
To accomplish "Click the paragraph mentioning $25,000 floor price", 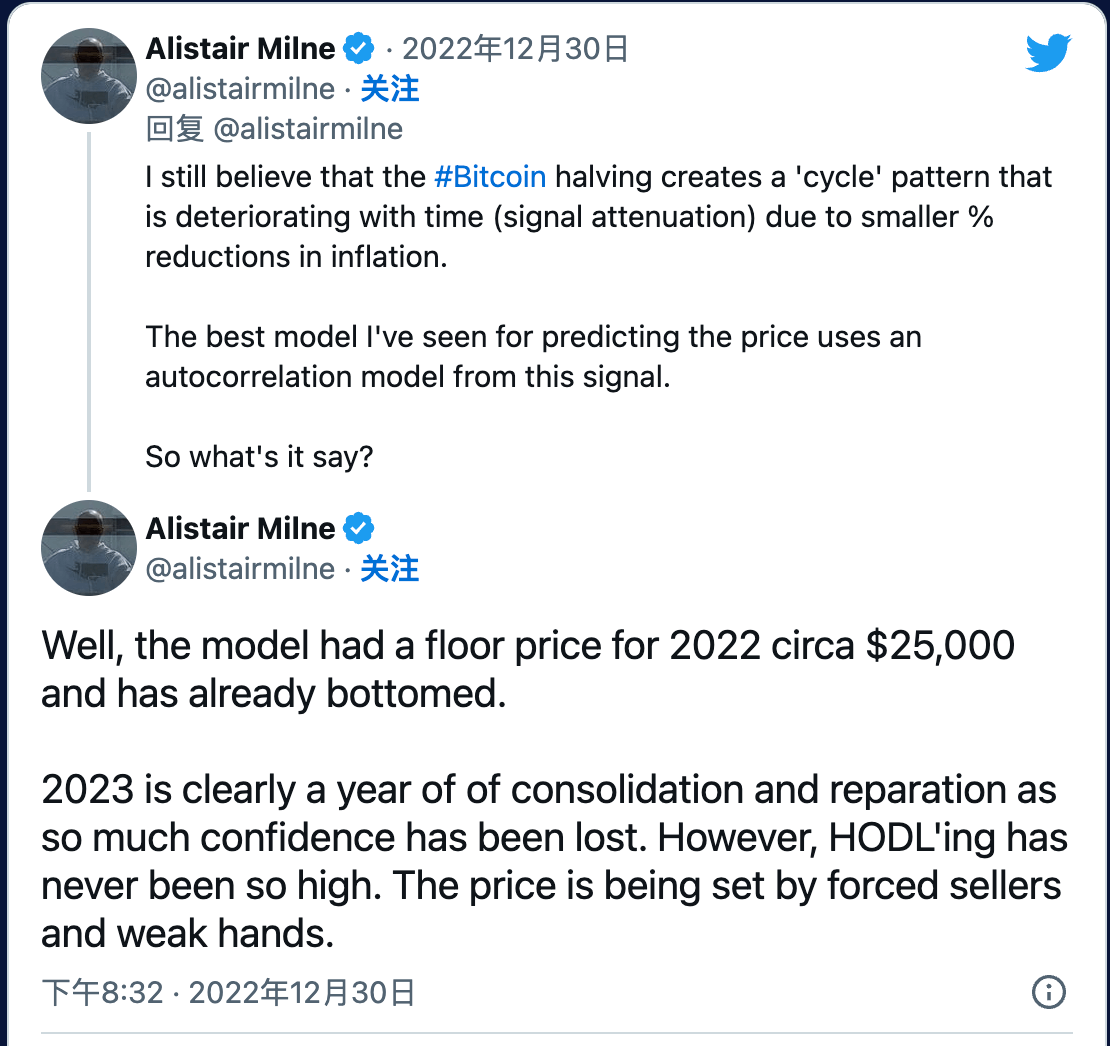I will click(x=528, y=669).
